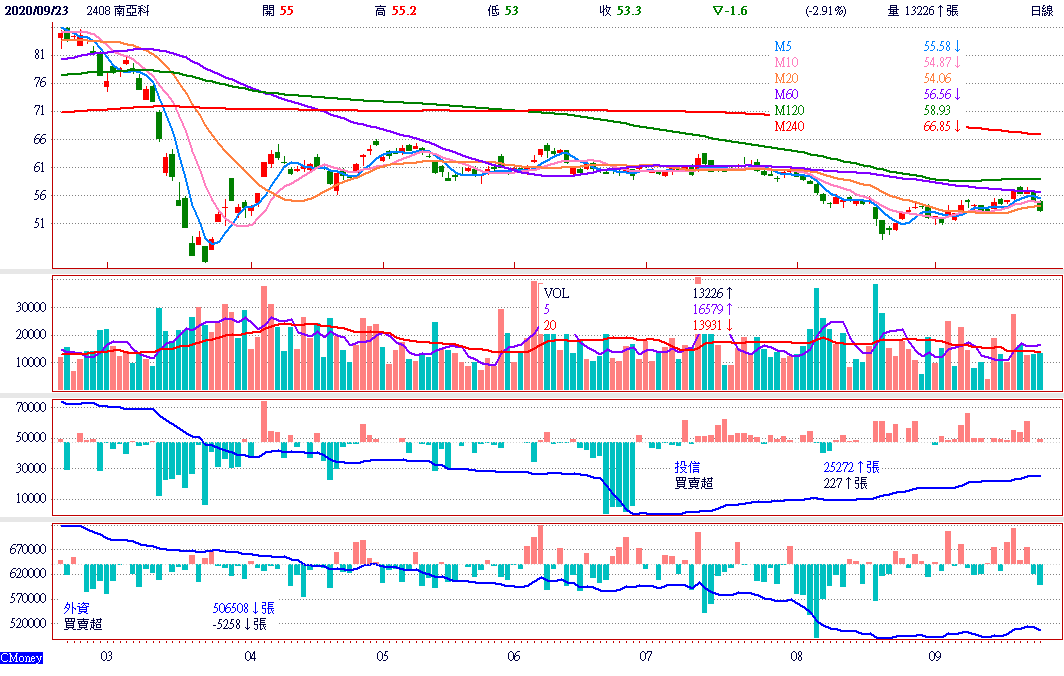The image size is (1064, 676).
Task: Click the date 2020/09/23 in header
Action: pos(35,10)
